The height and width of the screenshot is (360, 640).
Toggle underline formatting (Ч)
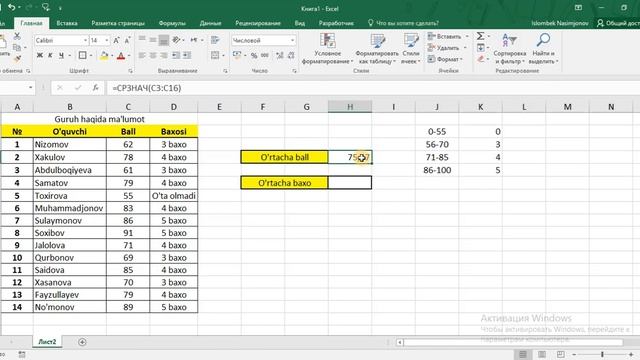point(61,56)
